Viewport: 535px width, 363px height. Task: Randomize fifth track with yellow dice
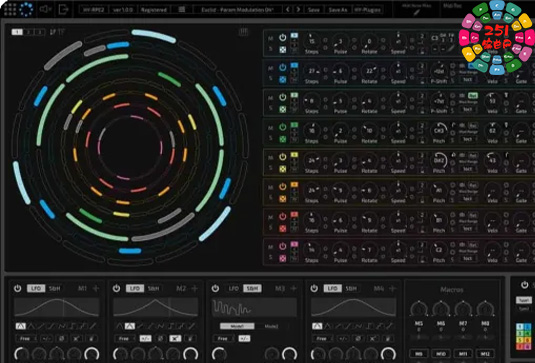(x=283, y=169)
